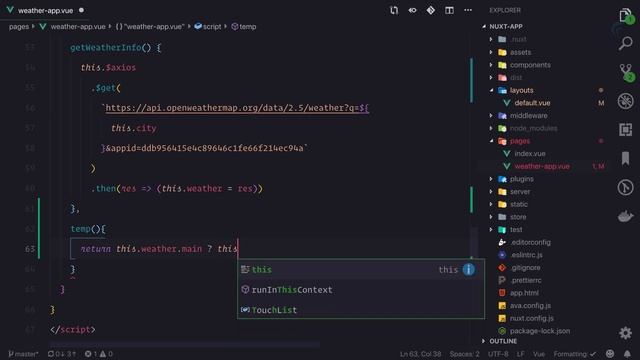Split the editor with split icon
640x360 pixels.
coord(449,10)
